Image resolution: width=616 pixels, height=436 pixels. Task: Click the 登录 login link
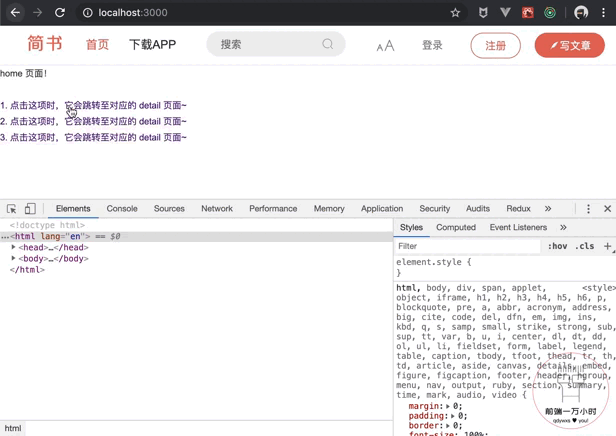tap(432, 45)
